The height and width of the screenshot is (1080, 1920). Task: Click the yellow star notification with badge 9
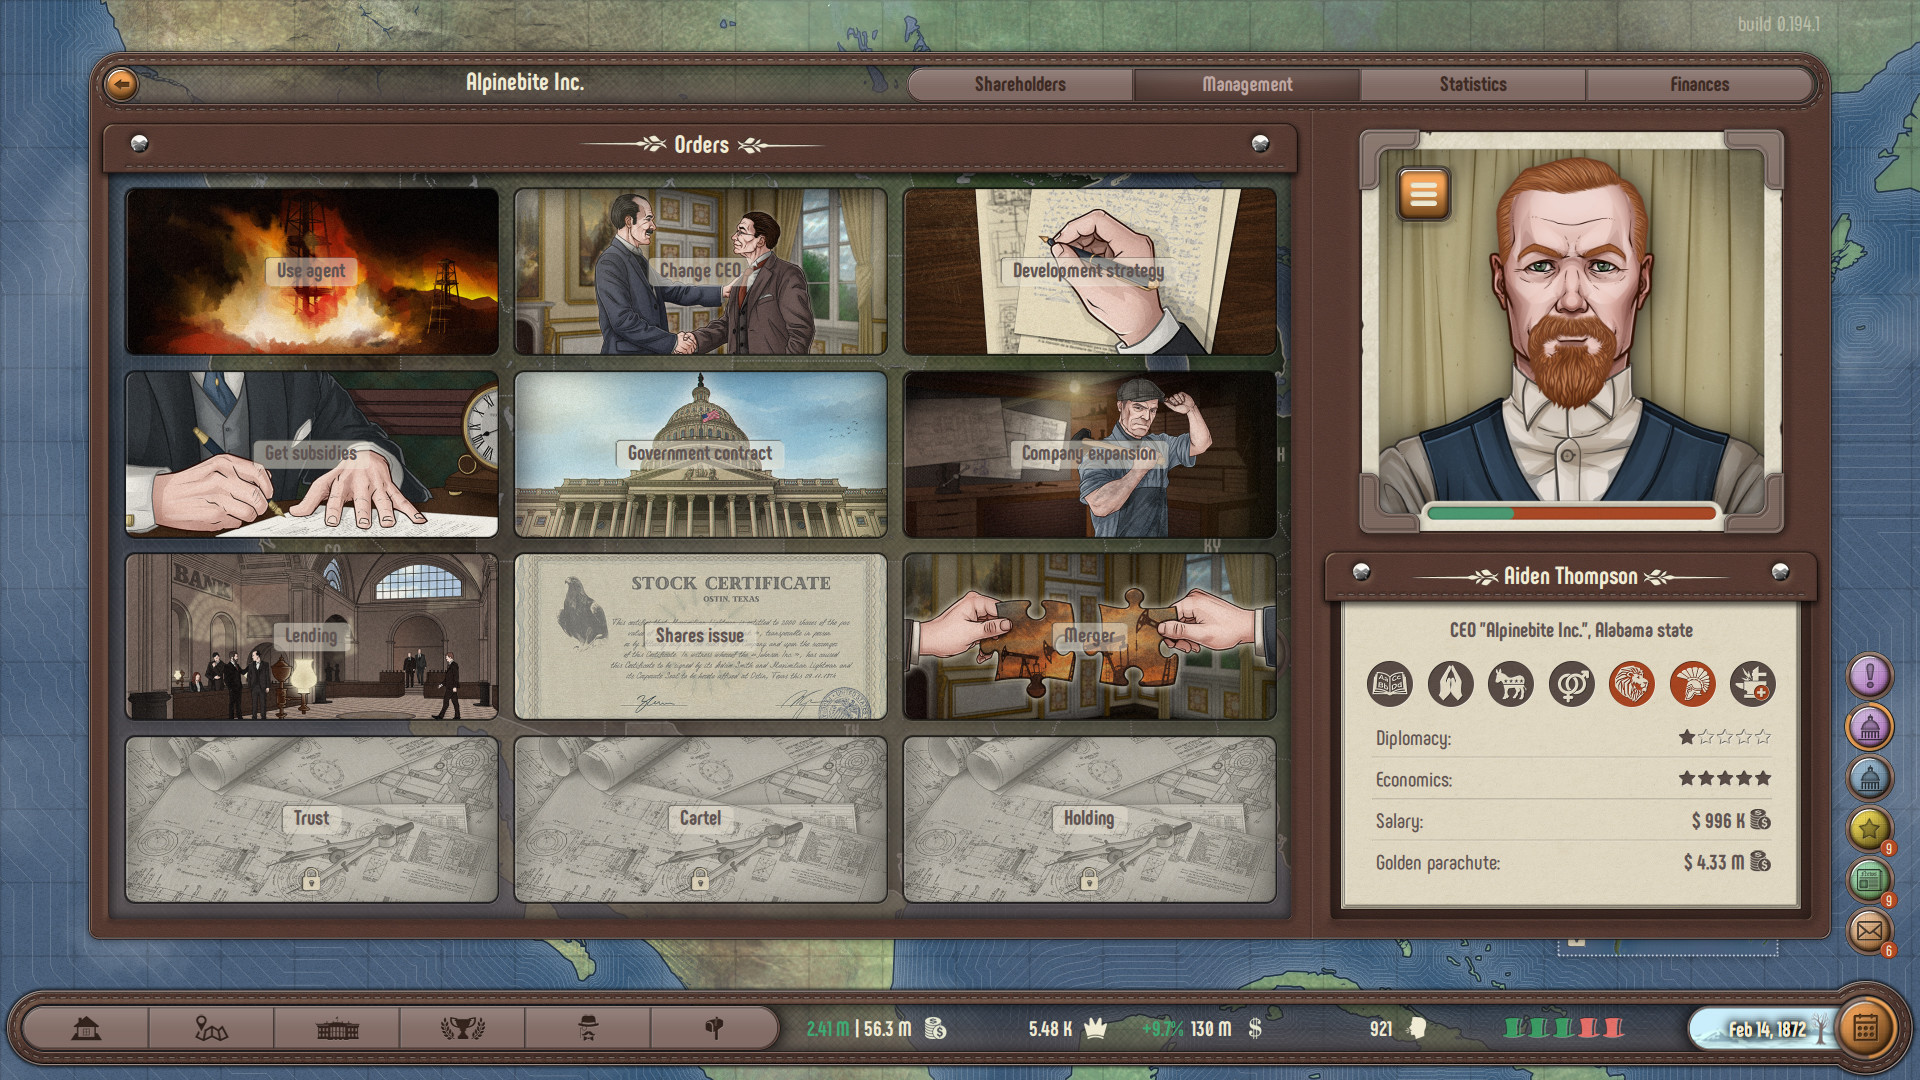point(1869,829)
